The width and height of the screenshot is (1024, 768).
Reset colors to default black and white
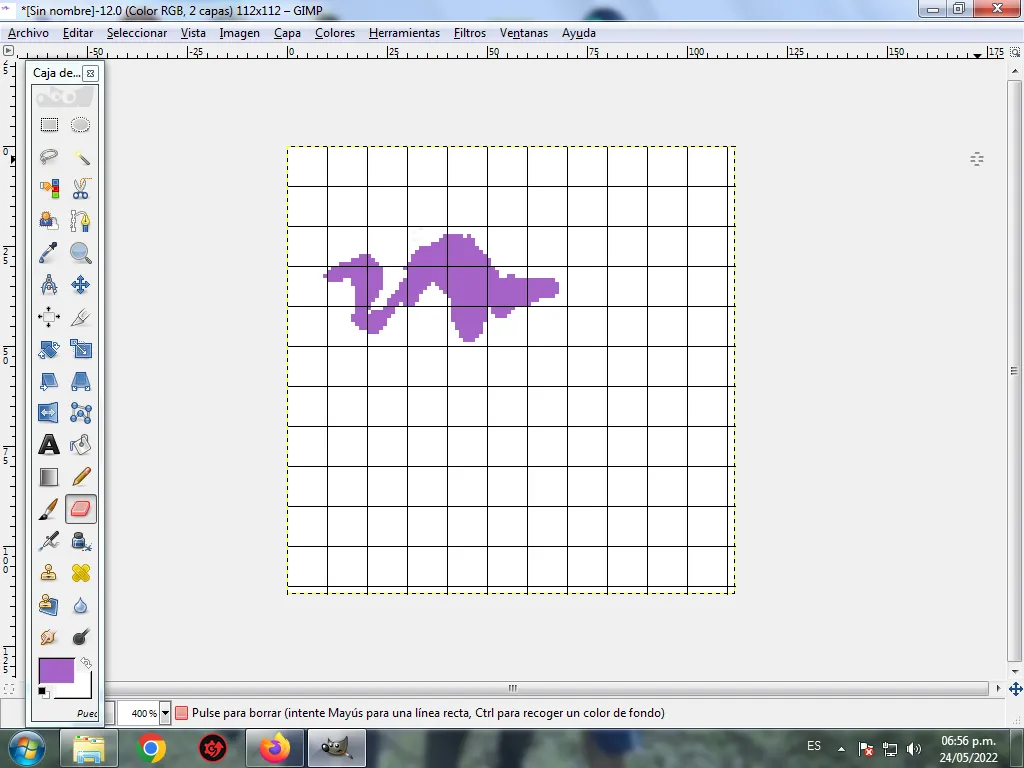click(x=43, y=692)
